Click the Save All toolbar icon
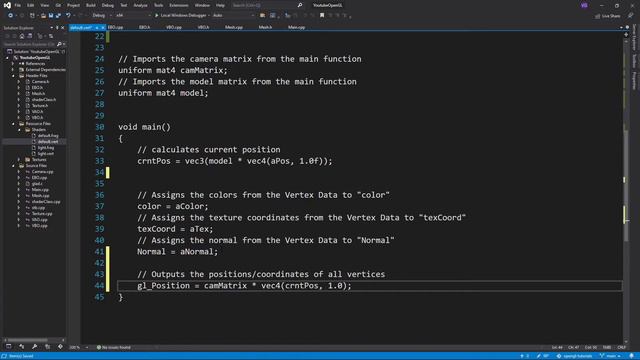The image size is (640, 360). tap(58, 16)
